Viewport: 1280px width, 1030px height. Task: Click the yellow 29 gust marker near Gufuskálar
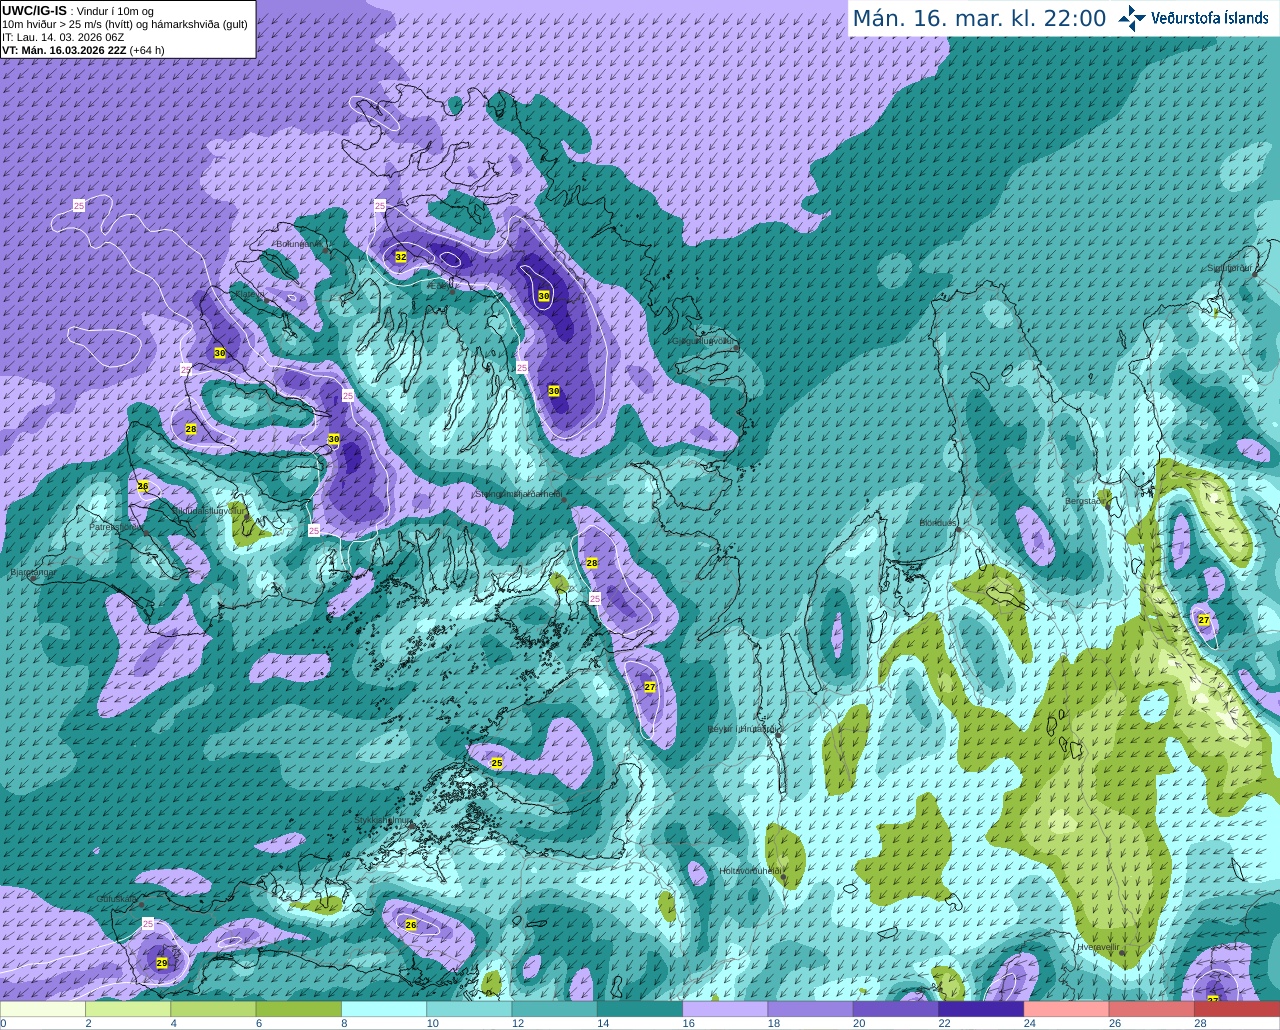coord(162,963)
